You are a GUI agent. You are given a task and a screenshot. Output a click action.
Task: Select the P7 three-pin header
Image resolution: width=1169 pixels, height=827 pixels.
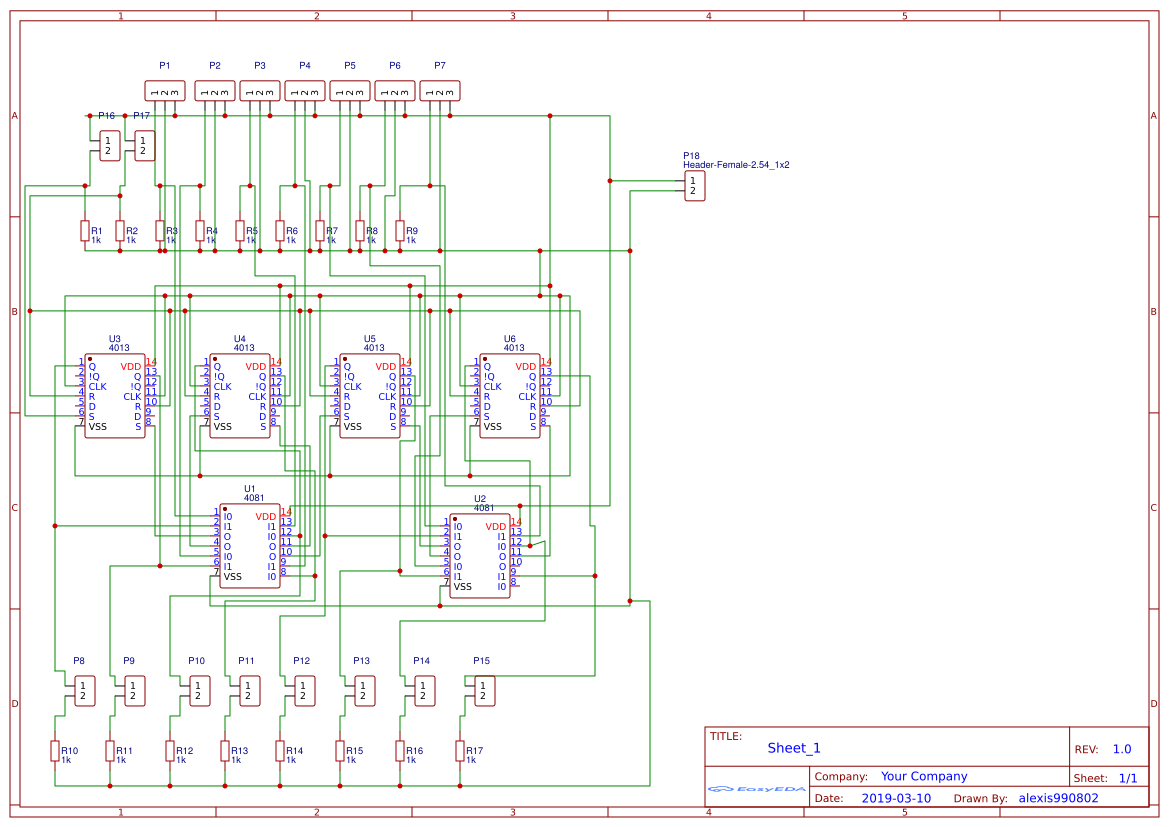(440, 91)
